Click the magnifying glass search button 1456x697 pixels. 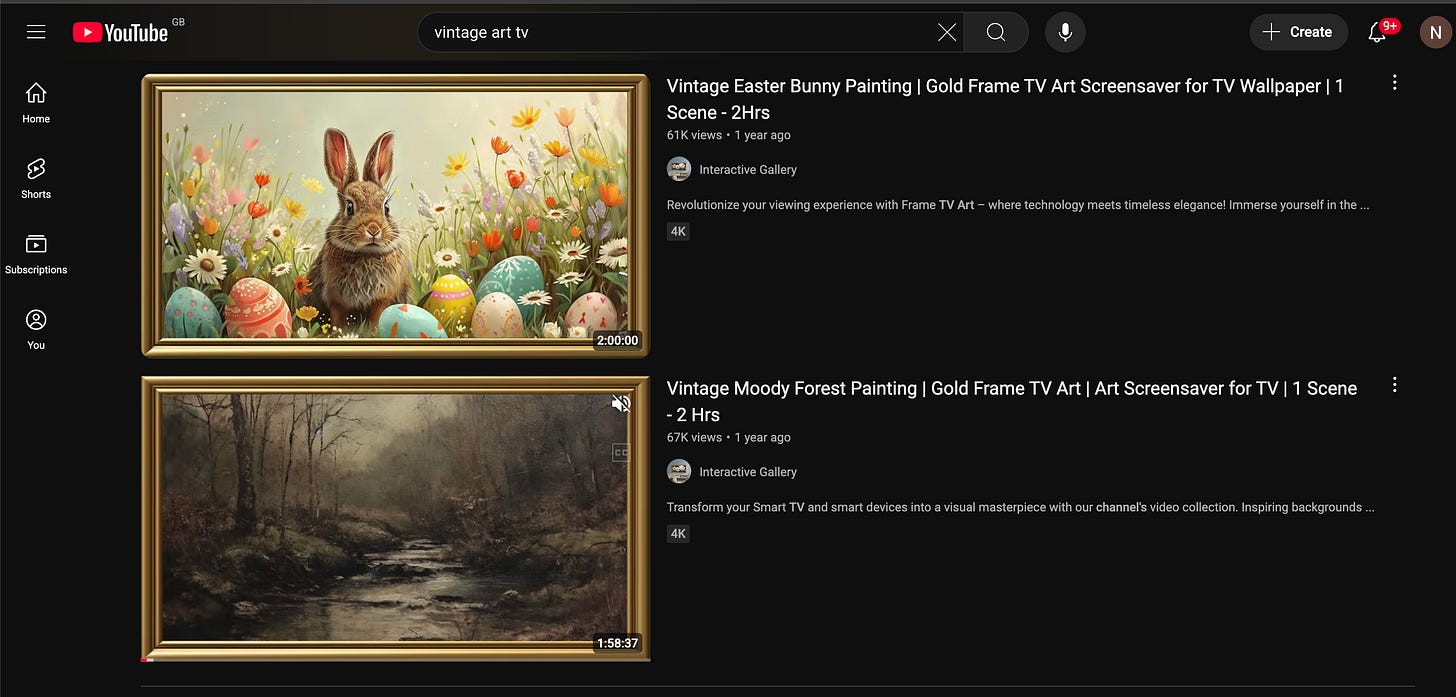[x=996, y=32]
